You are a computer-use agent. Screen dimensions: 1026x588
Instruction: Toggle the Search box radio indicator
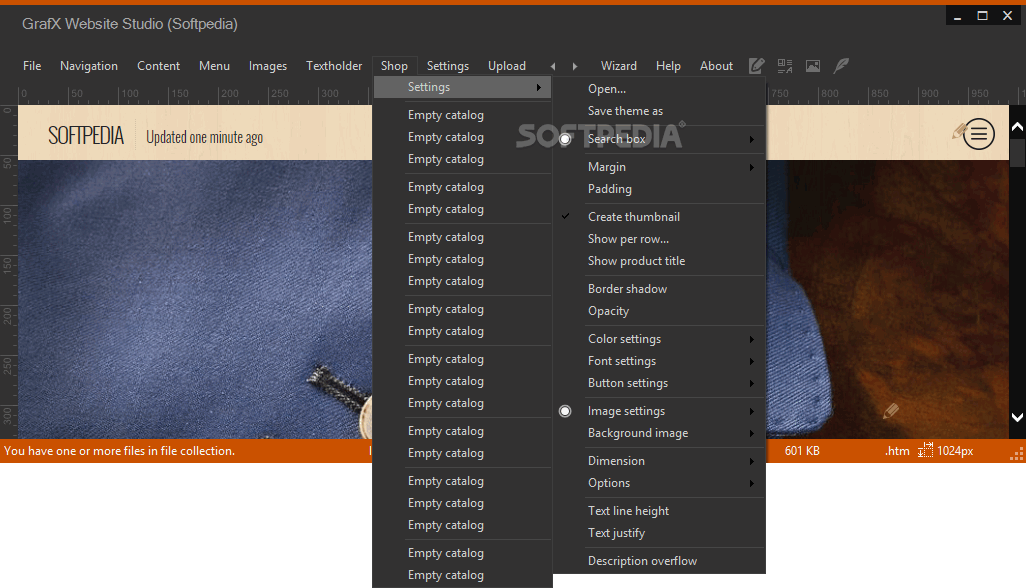tap(565, 139)
